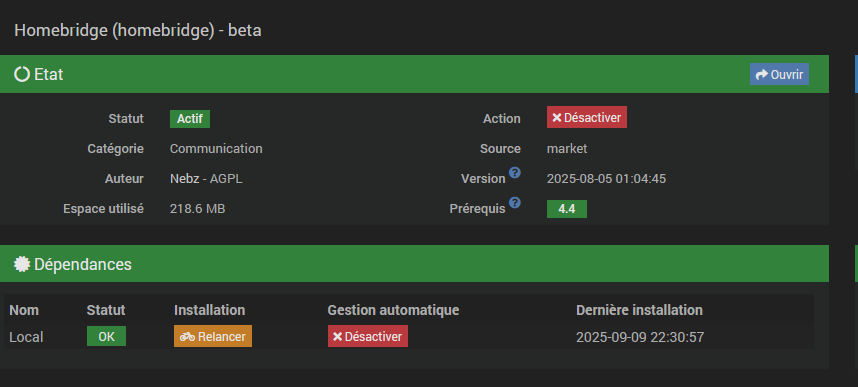Click the Nebz author link
The width and height of the screenshot is (858, 387).
(x=184, y=179)
